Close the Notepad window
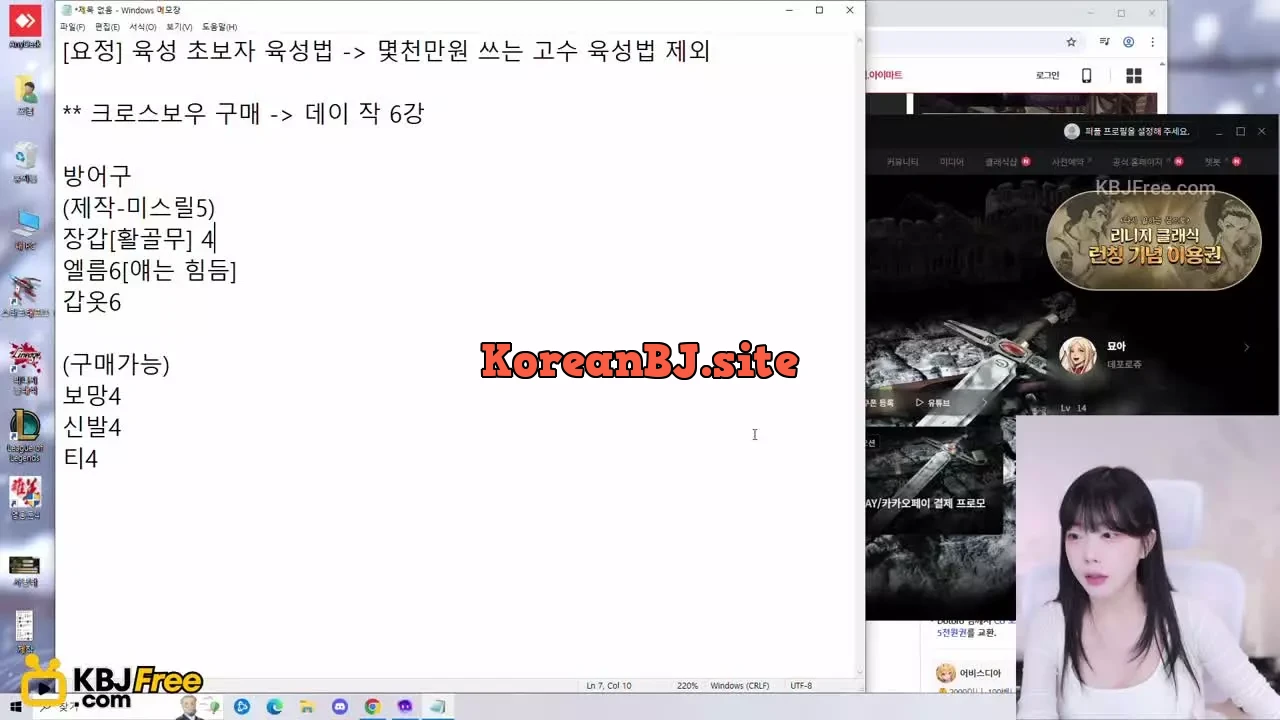 tap(850, 10)
